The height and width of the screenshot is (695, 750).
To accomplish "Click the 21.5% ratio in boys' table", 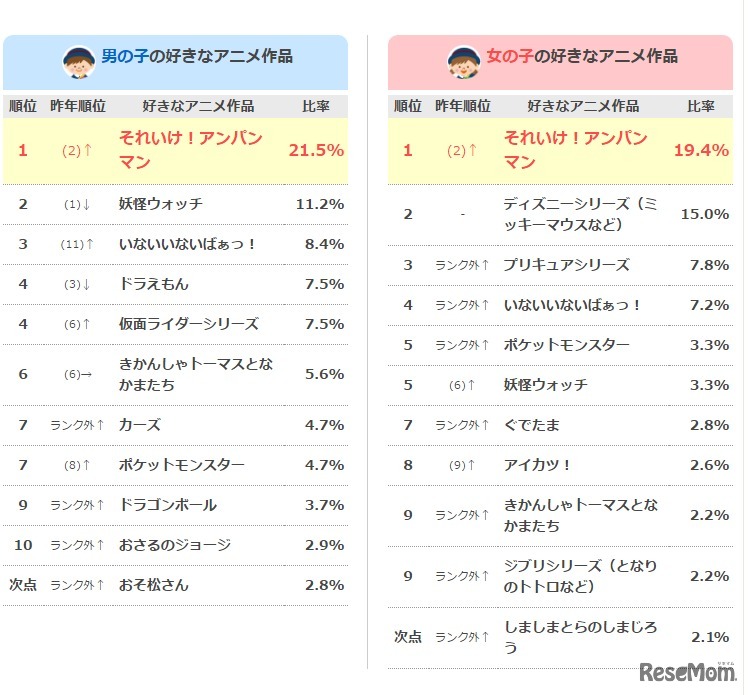I will coord(316,150).
